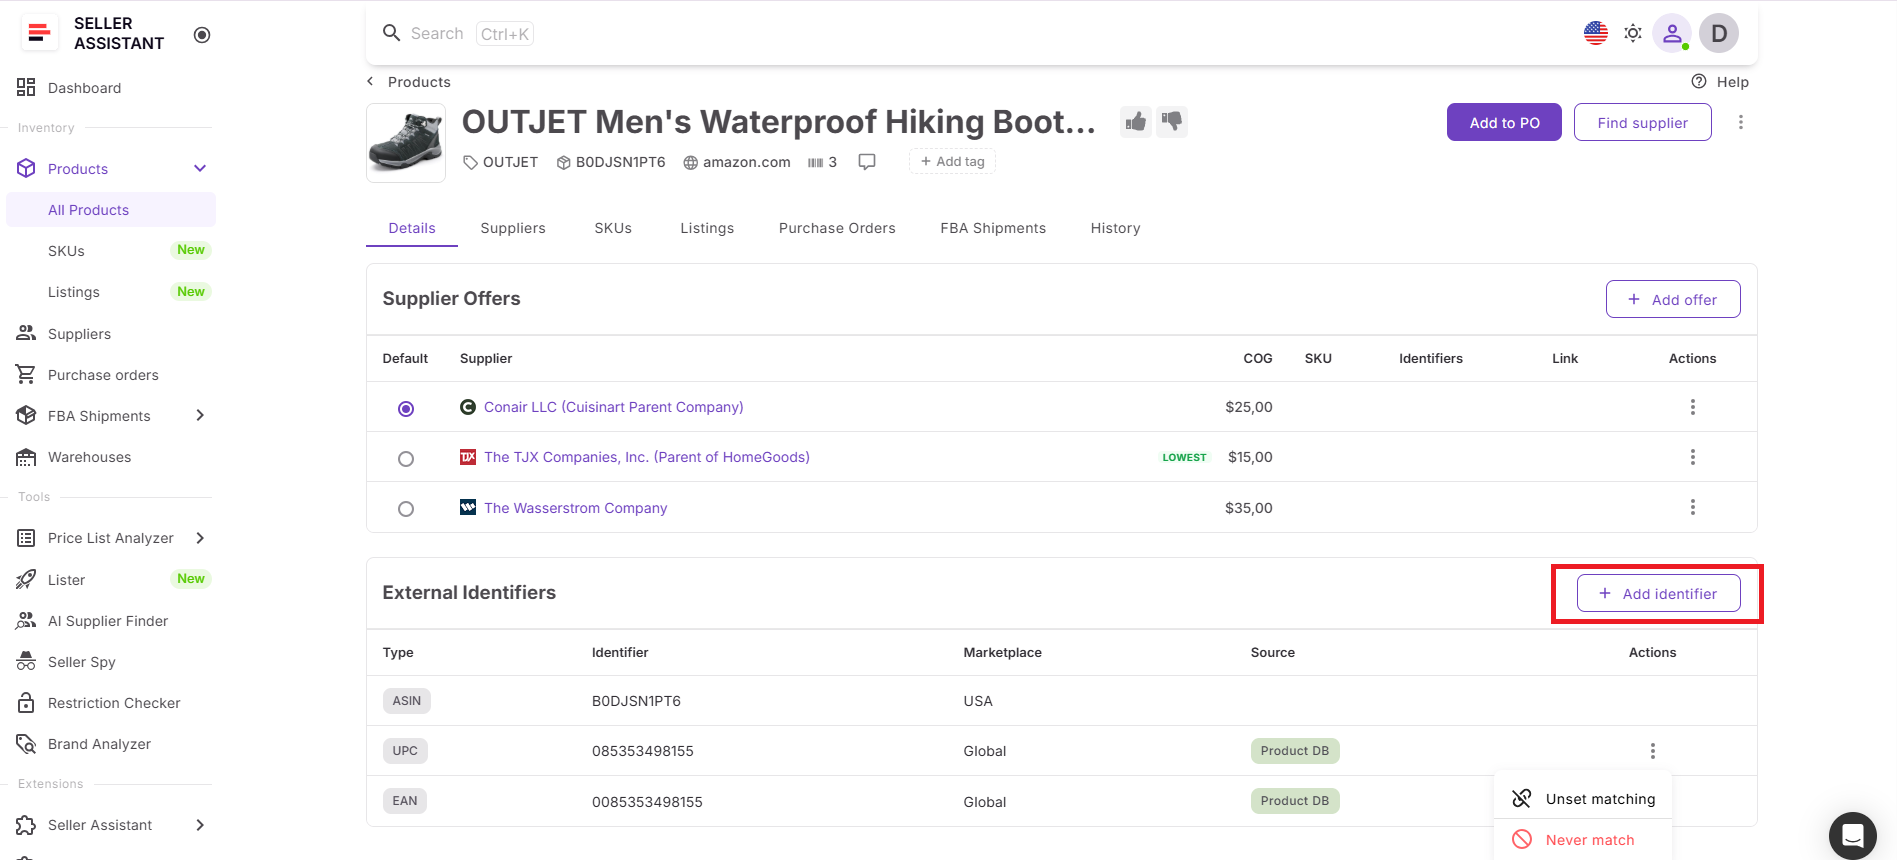Click the B0DJSN1PT6 ASIN label in header
The height and width of the screenshot is (860, 1897).
(x=611, y=162)
